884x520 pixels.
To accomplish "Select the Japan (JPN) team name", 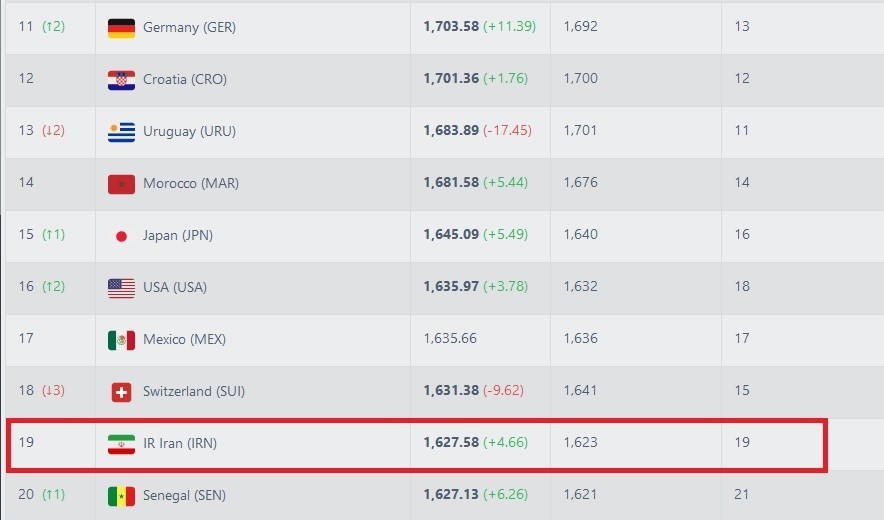I will pyautogui.click(x=178, y=235).
